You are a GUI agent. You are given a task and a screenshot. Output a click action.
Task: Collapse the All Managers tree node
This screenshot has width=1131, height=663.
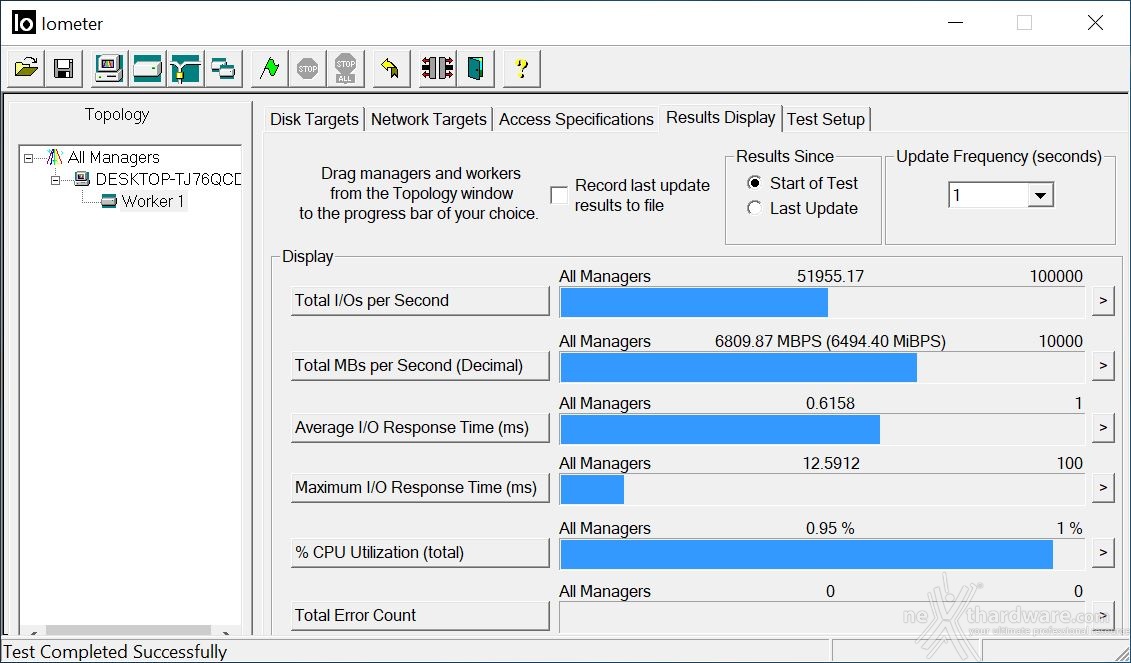pos(29,158)
